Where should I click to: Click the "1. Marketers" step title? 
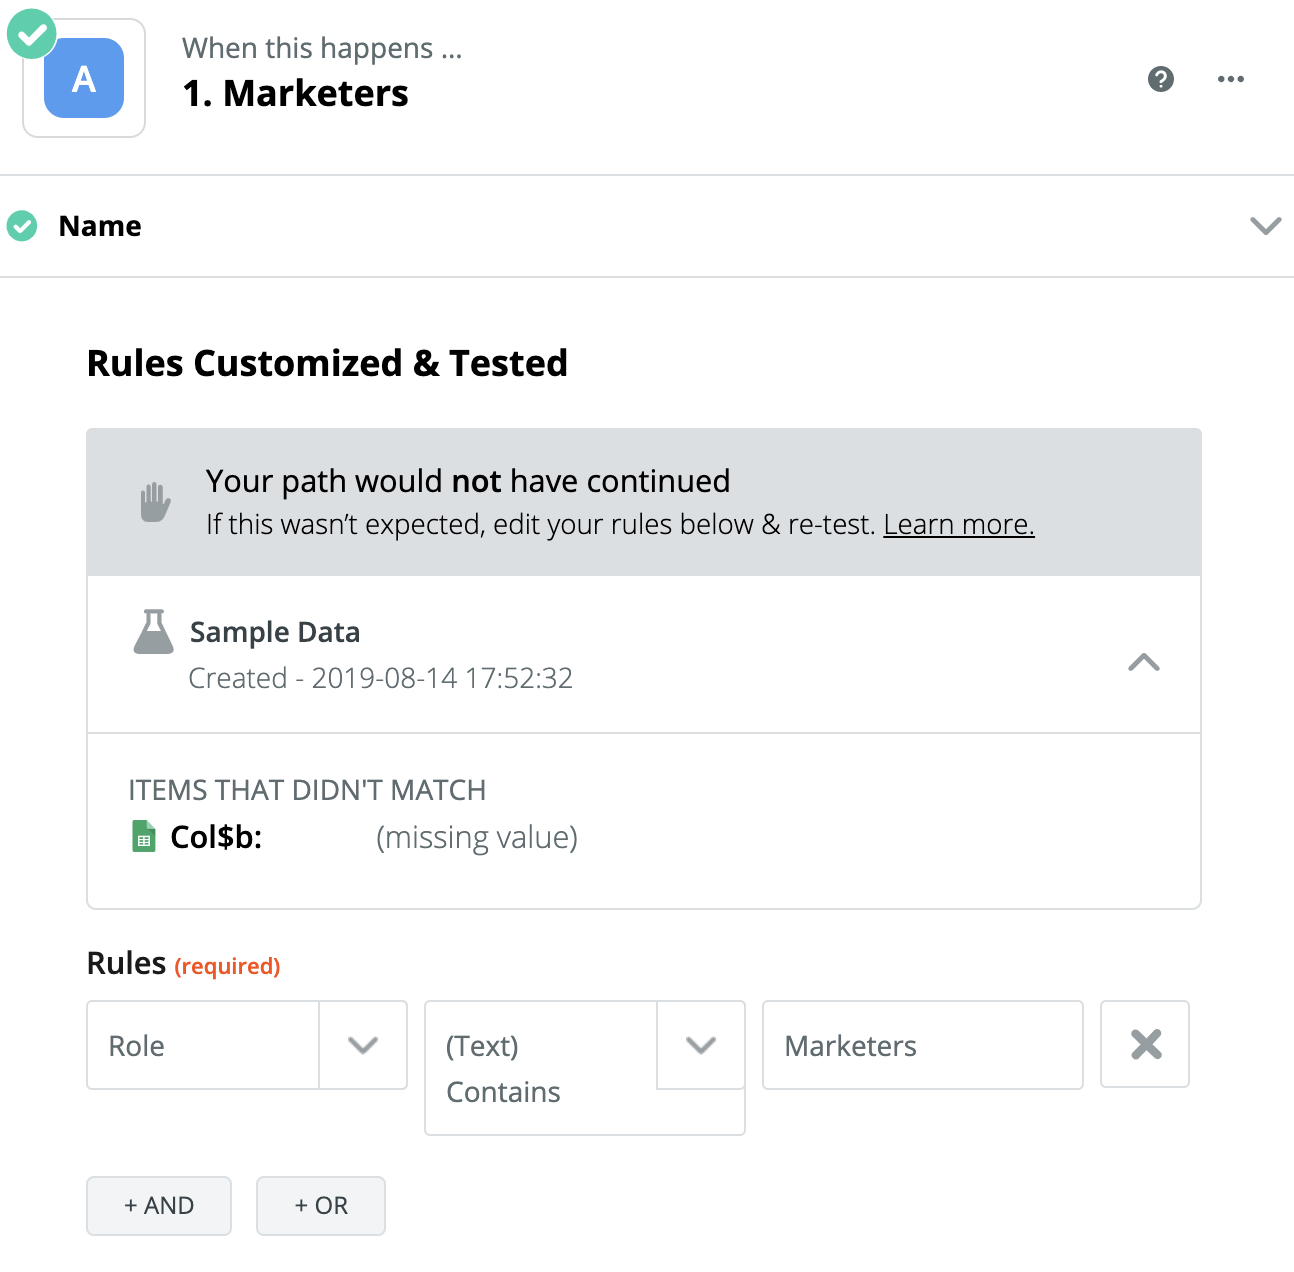pyautogui.click(x=296, y=93)
